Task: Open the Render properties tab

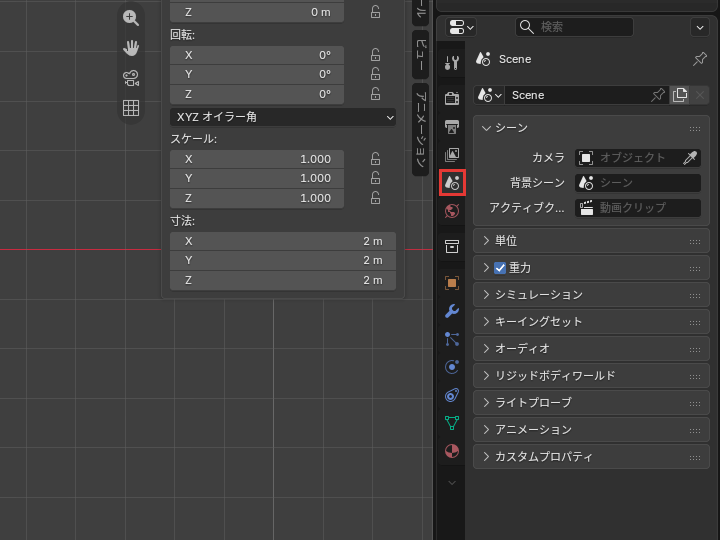Action: [x=452, y=98]
